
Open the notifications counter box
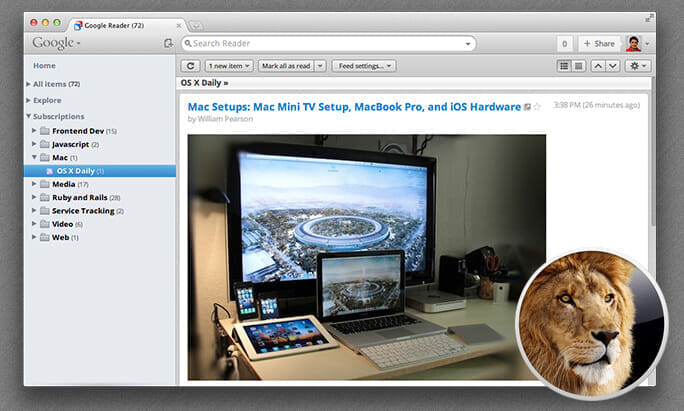click(564, 44)
